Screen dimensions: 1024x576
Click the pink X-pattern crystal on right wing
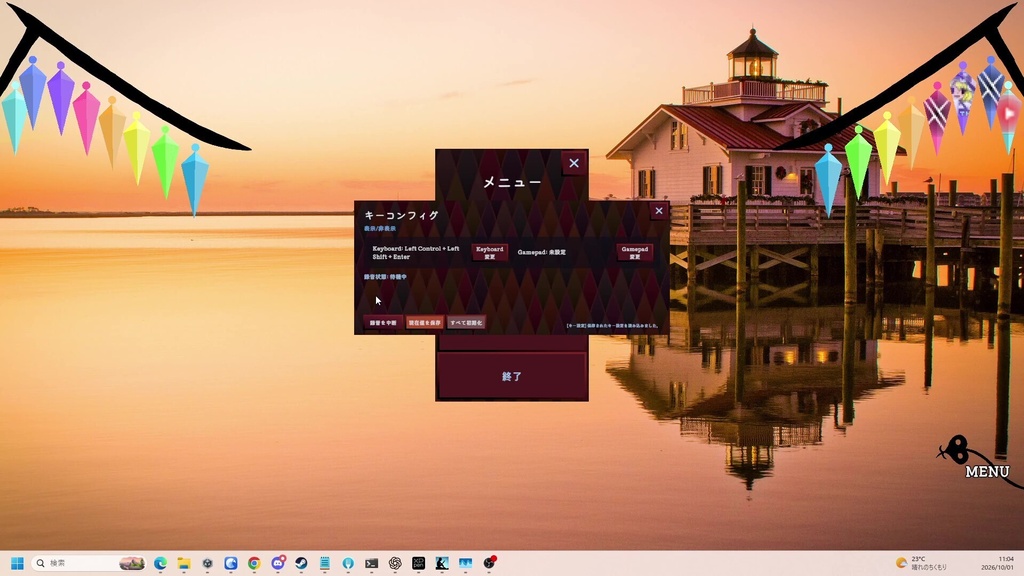[937, 118]
